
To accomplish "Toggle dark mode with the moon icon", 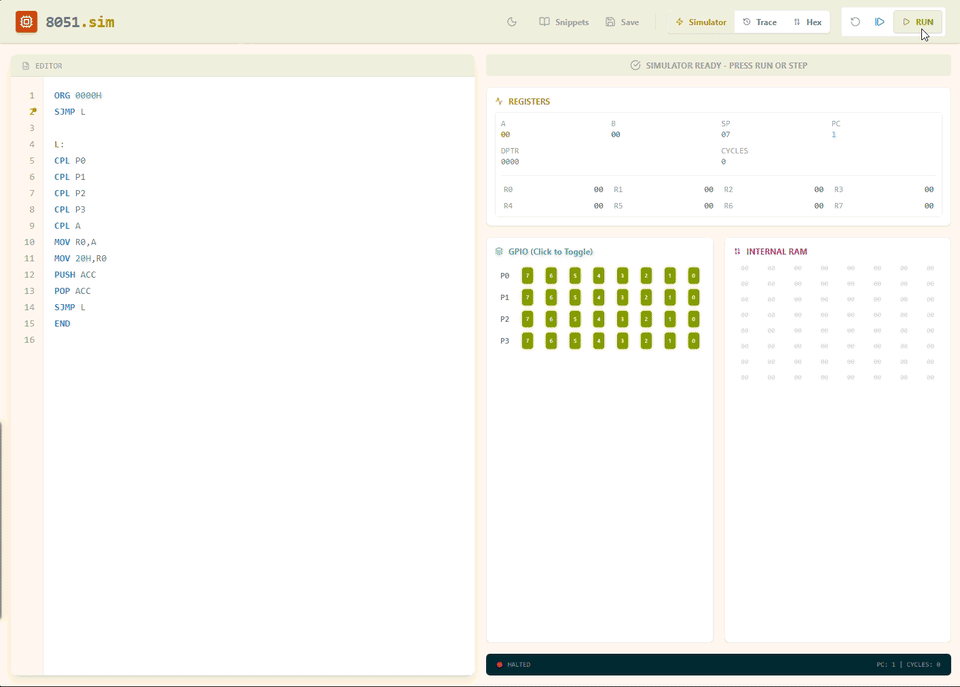I will point(512,22).
